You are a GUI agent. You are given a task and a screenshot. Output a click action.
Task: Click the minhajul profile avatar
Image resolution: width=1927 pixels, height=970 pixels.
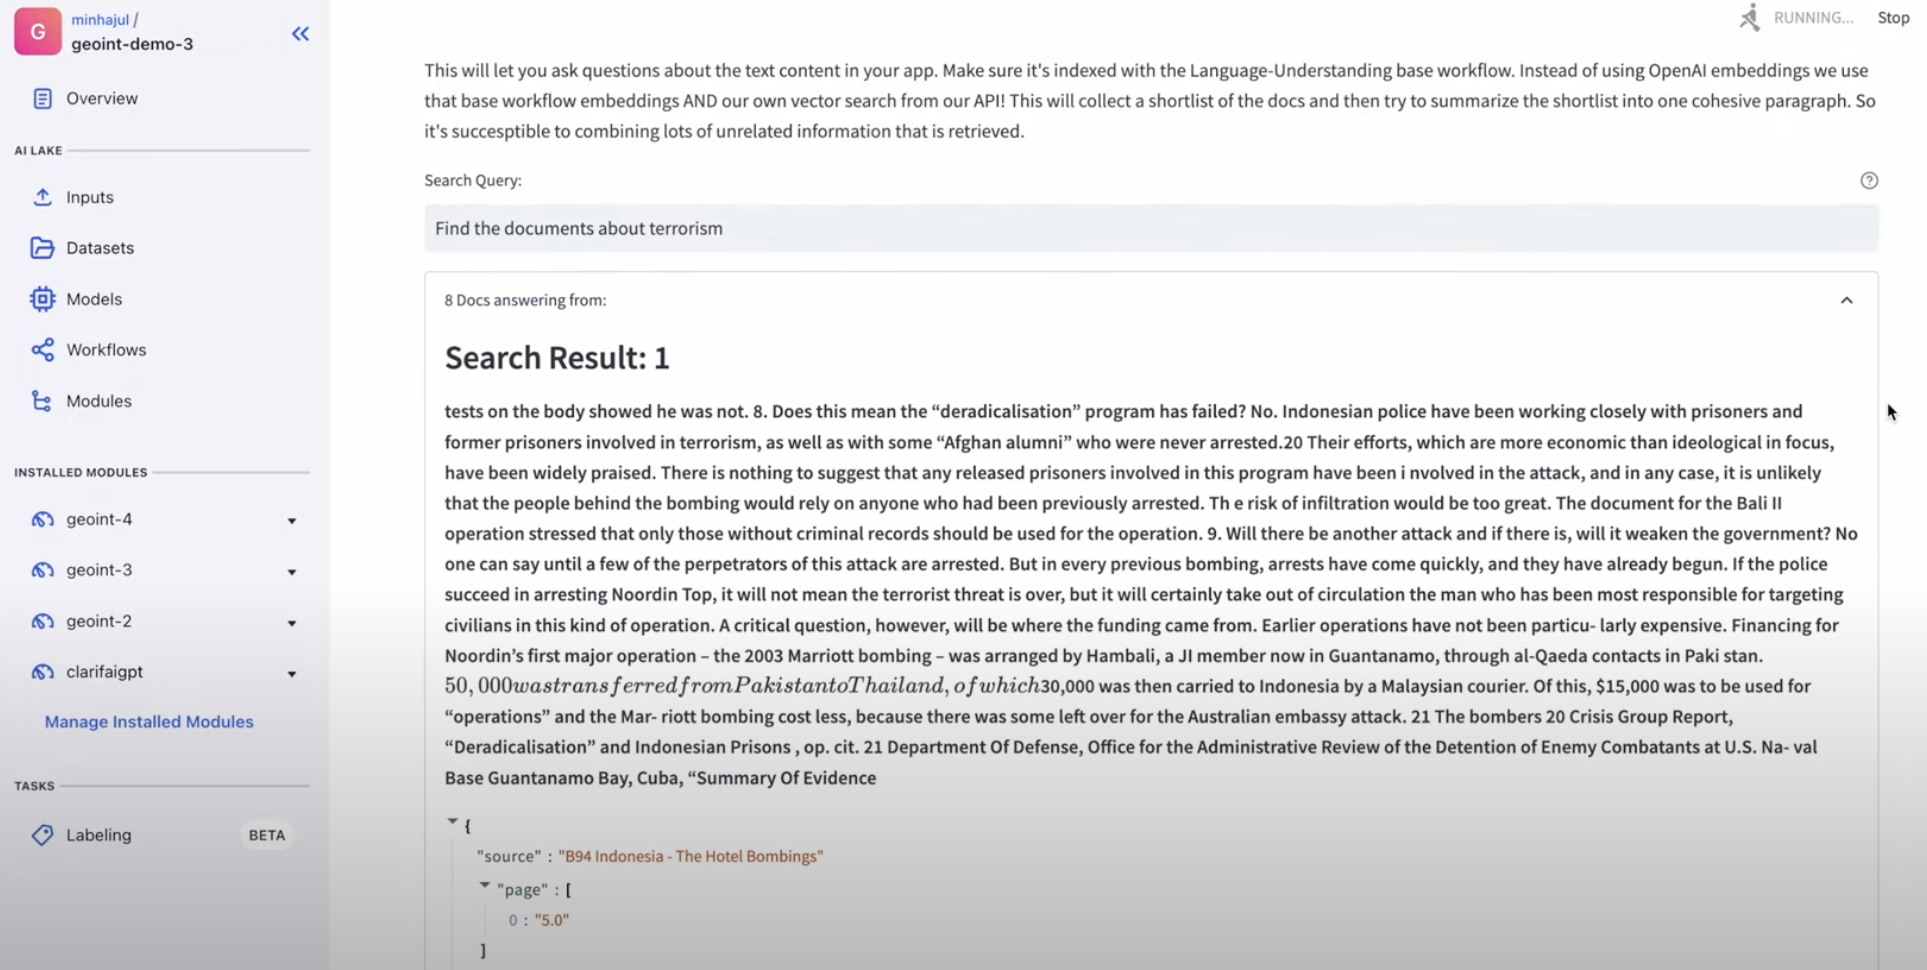[37, 31]
